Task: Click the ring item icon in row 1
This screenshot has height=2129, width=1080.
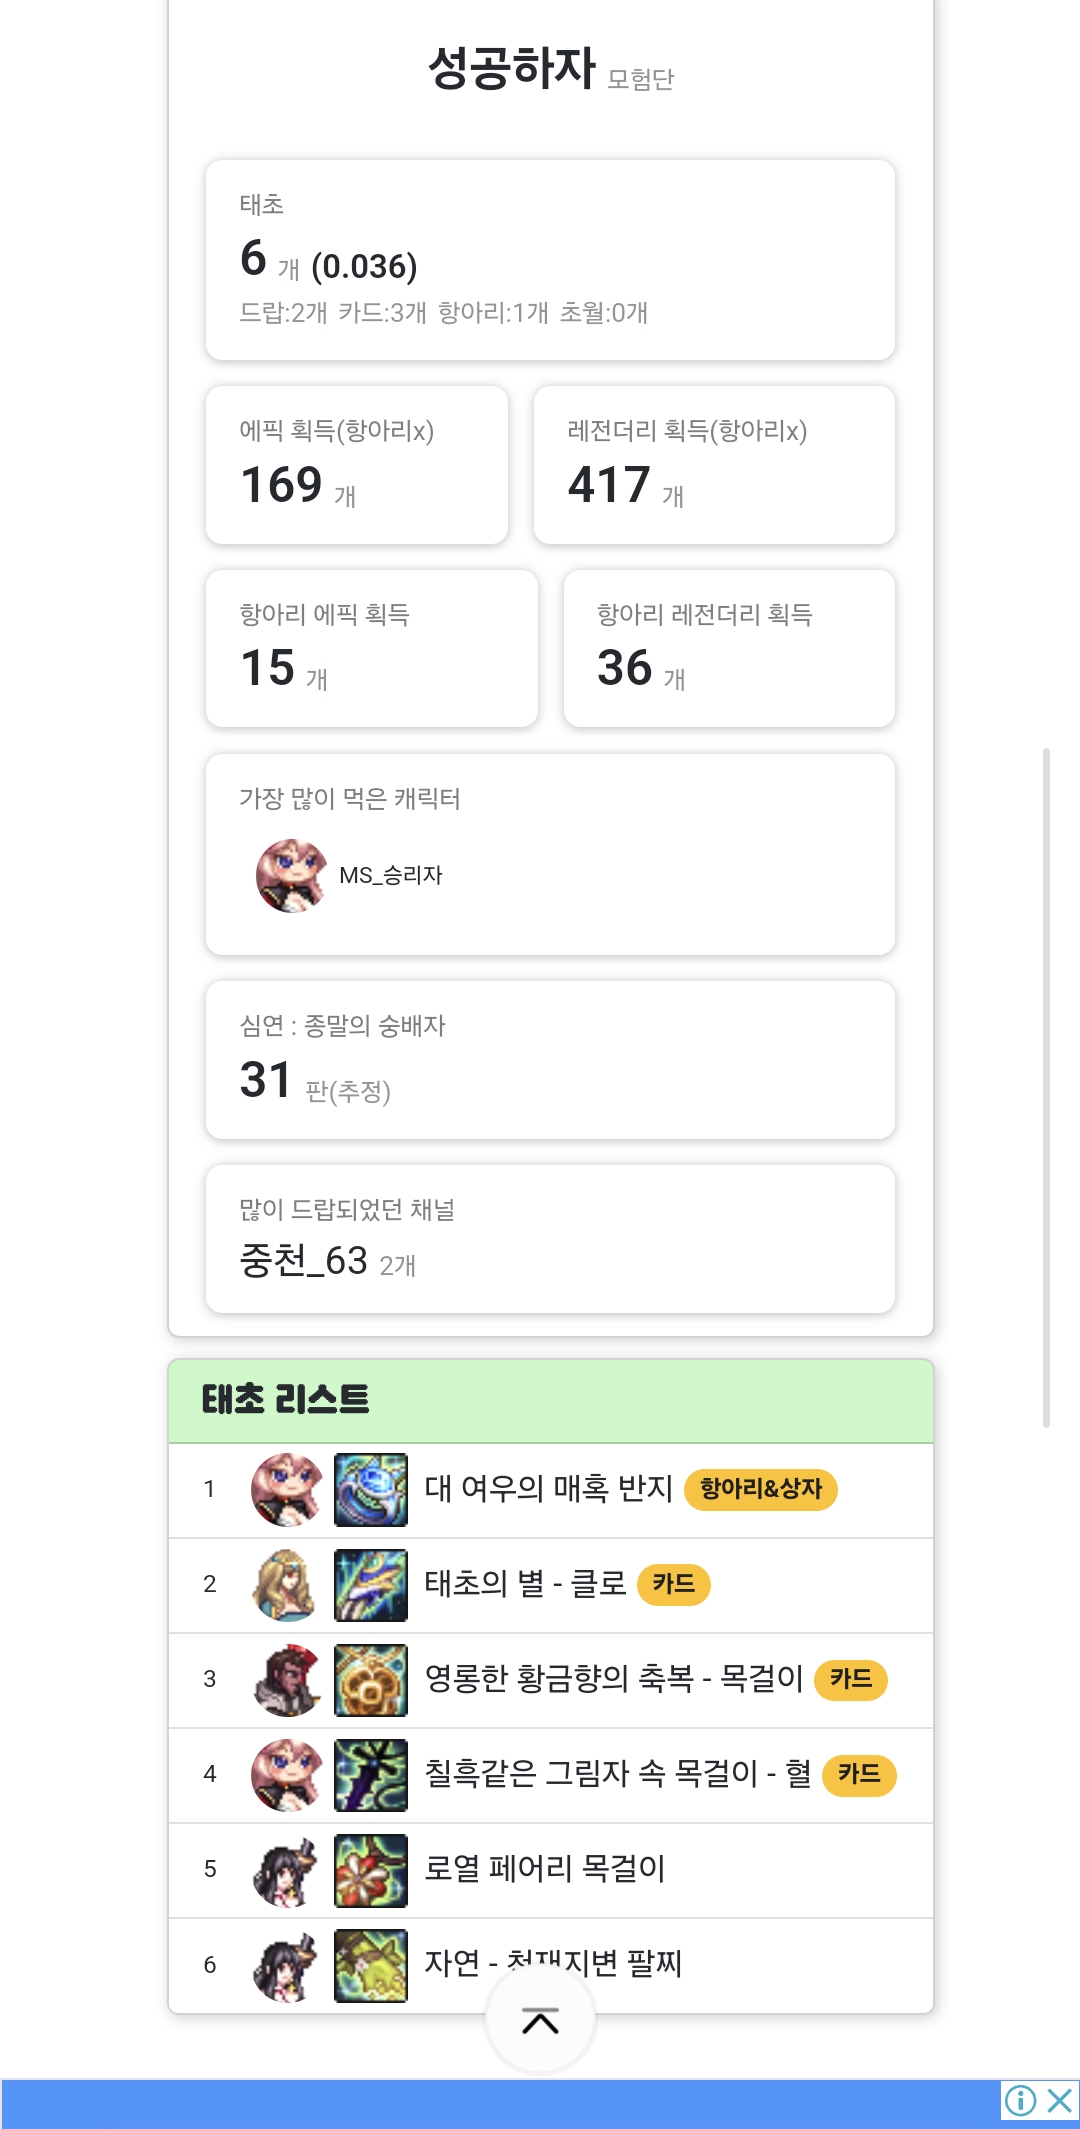Action: (371, 1490)
